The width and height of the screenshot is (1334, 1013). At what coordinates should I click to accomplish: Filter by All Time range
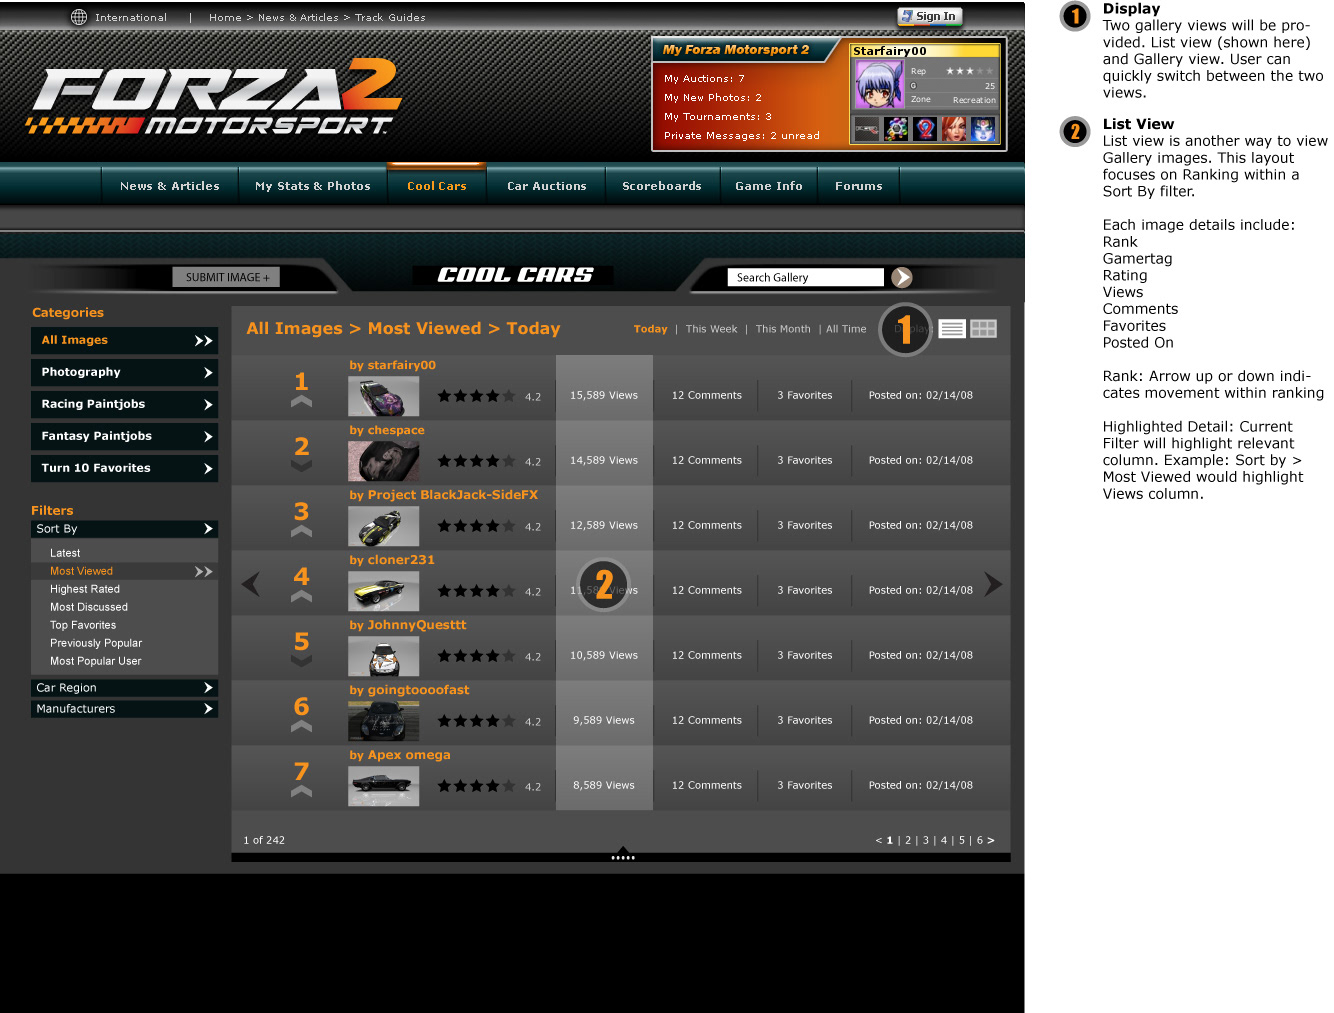click(x=846, y=329)
